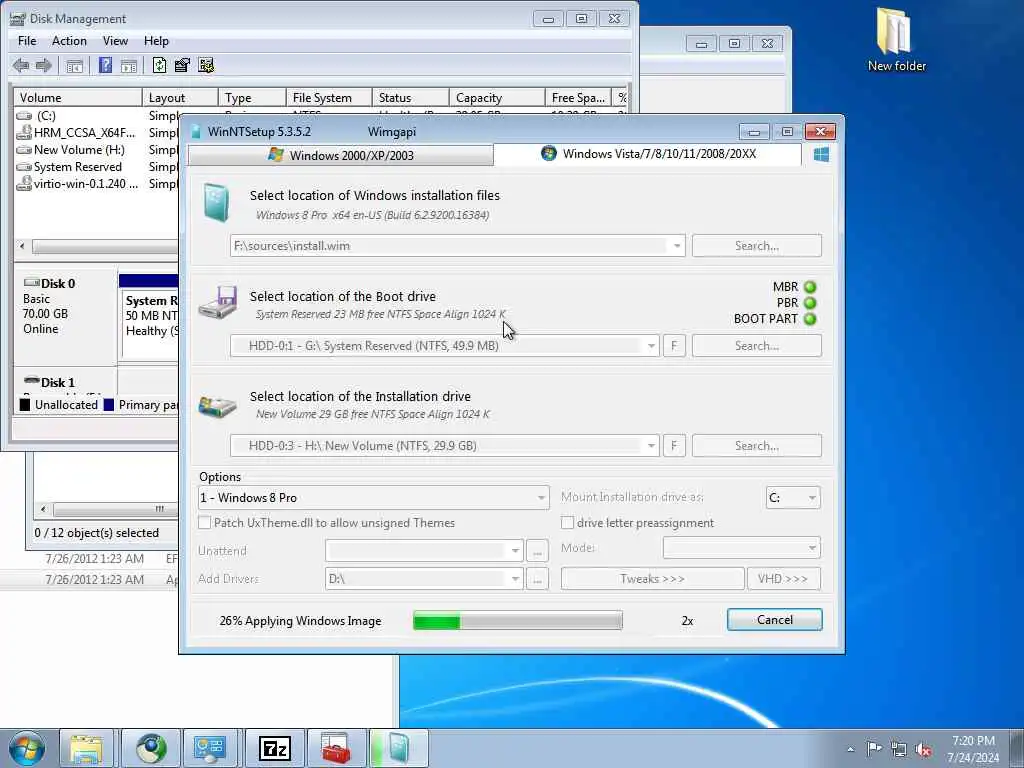The width and height of the screenshot is (1024, 768).
Task: Open the Mount Installation drive C: dropdown
Action: tap(812, 498)
